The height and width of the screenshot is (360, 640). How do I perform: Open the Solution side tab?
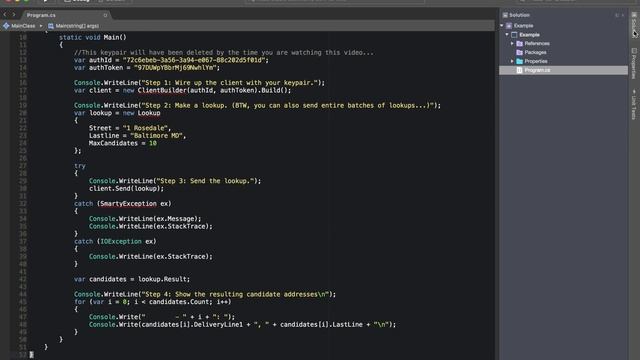pyautogui.click(x=634, y=24)
